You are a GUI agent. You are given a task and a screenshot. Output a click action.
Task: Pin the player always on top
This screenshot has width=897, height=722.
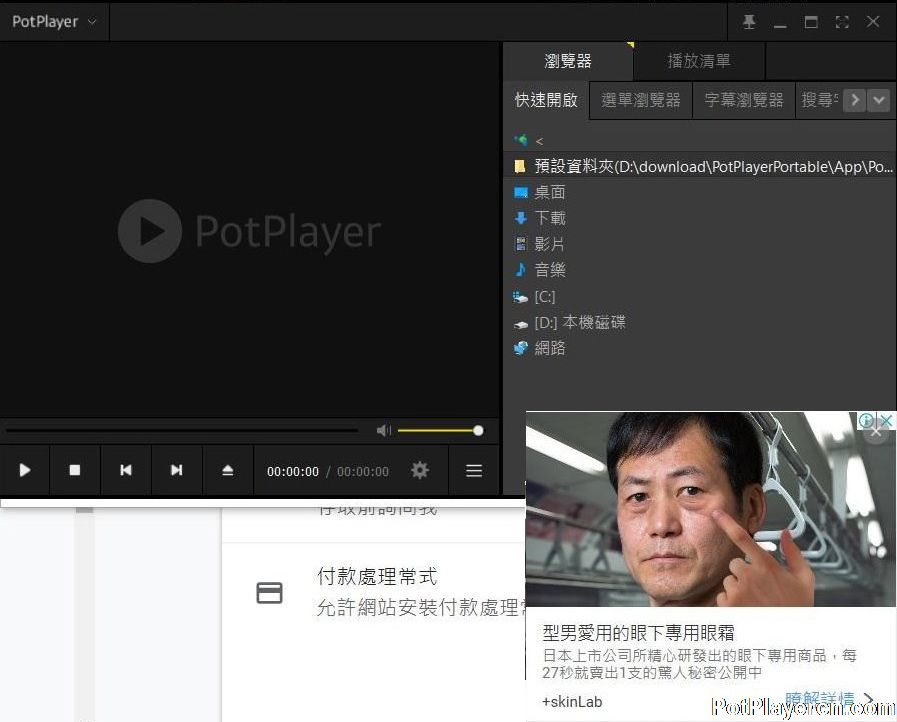click(749, 22)
